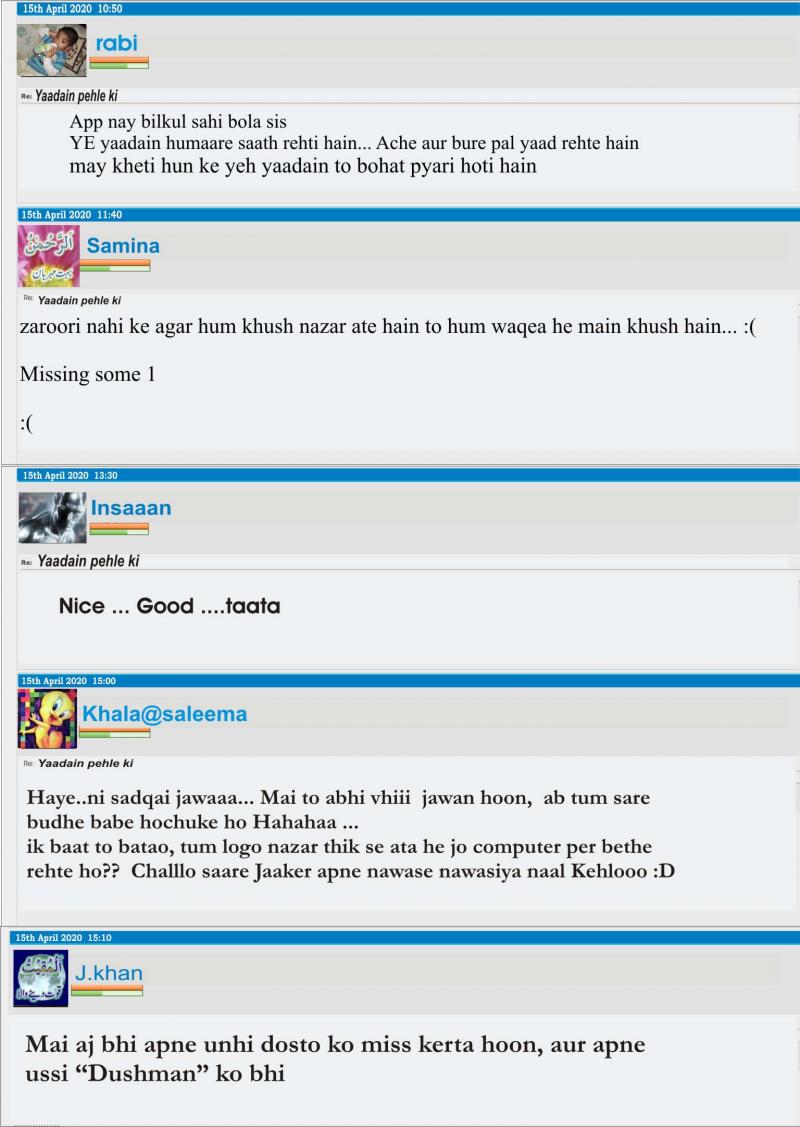The image size is (800, 1127).
Task: Click reputation bar under rabi's name
Action: pos(119,63)
